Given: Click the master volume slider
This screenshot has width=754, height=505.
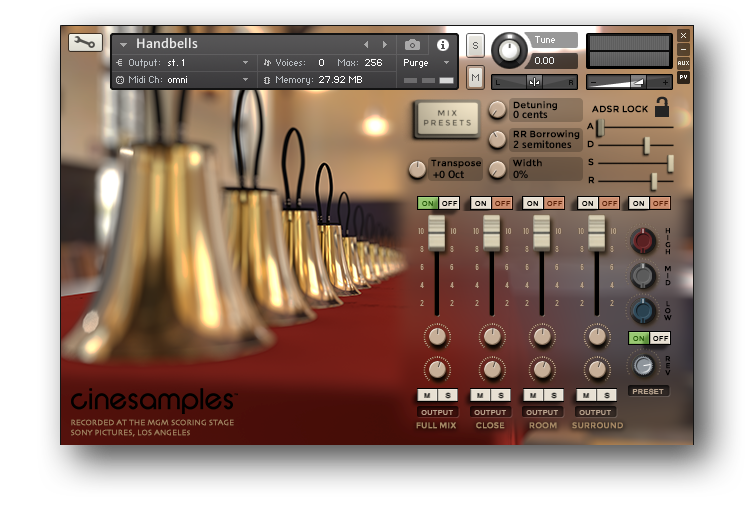Looking at the screenshot, I should 629,82.
